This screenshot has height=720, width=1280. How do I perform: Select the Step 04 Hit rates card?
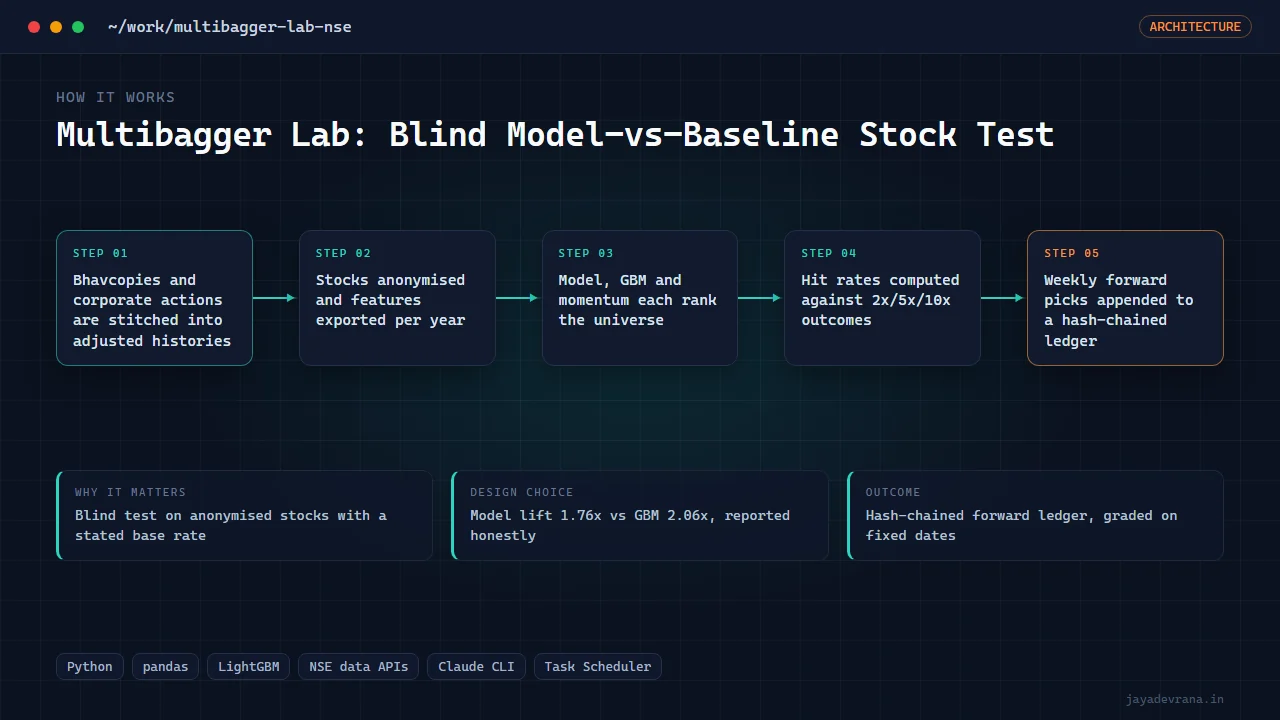click(x=882, y=298)
